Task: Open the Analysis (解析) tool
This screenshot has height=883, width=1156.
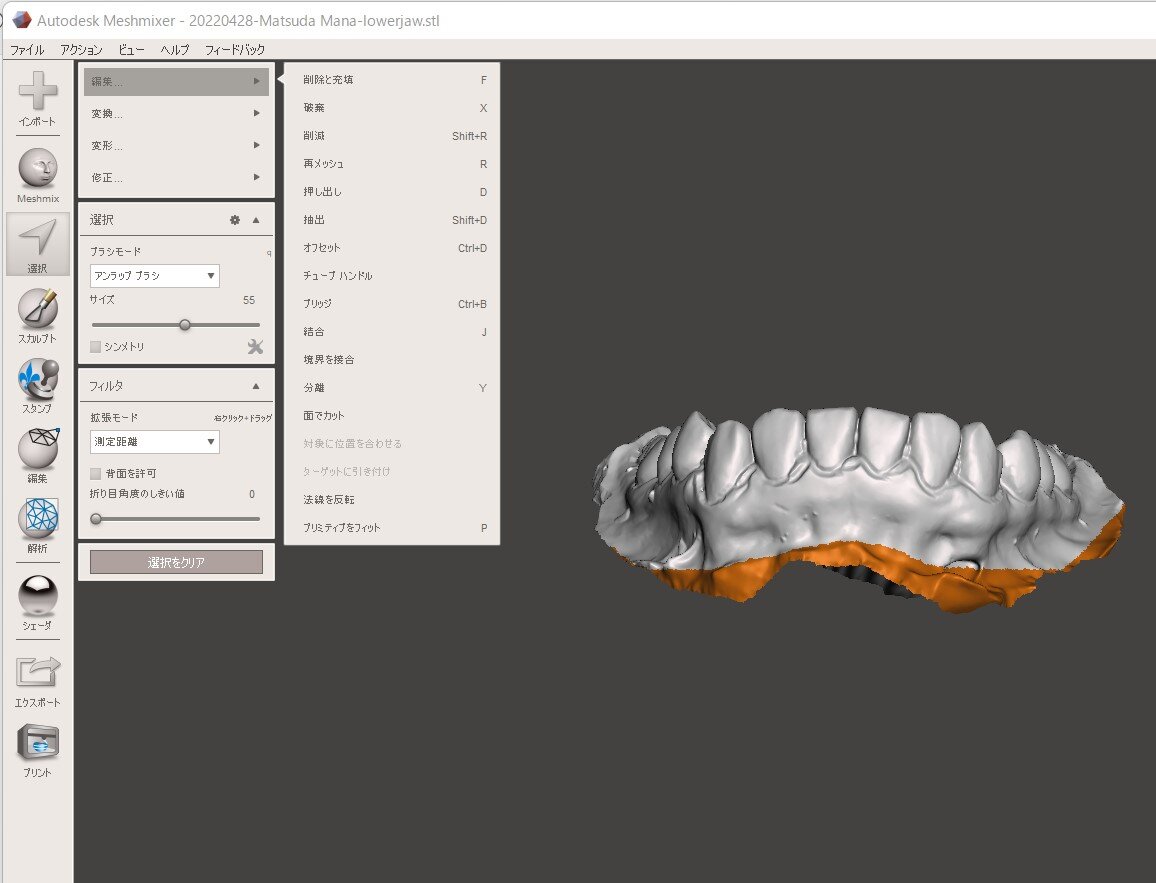Action: pos(38,518)
